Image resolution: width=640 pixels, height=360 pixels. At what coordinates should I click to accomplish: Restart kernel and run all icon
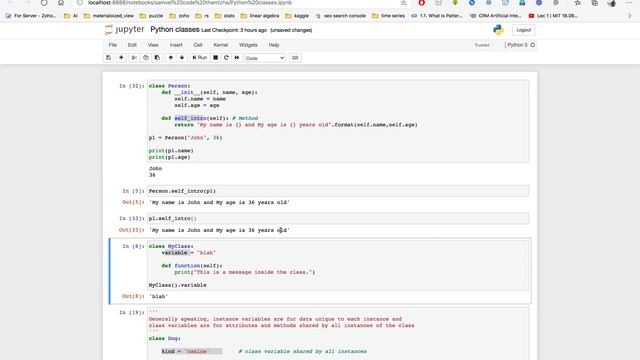click(x=237, y=58)
